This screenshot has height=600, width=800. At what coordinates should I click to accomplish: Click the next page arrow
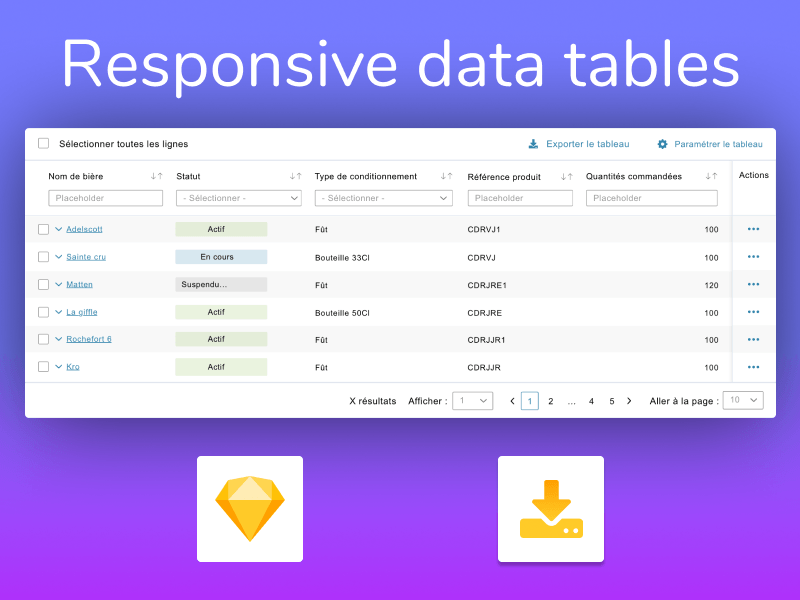point(629,400)
